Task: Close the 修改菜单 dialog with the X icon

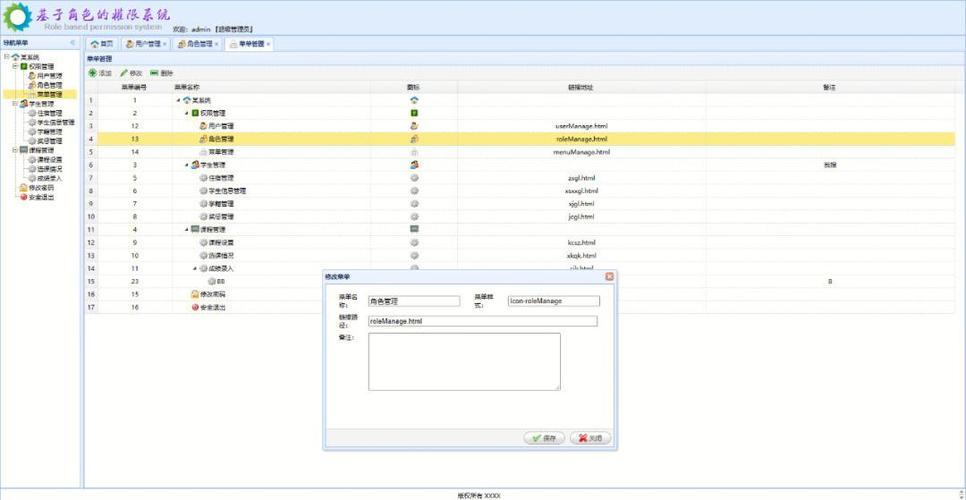Action: (x=609, y=276)
